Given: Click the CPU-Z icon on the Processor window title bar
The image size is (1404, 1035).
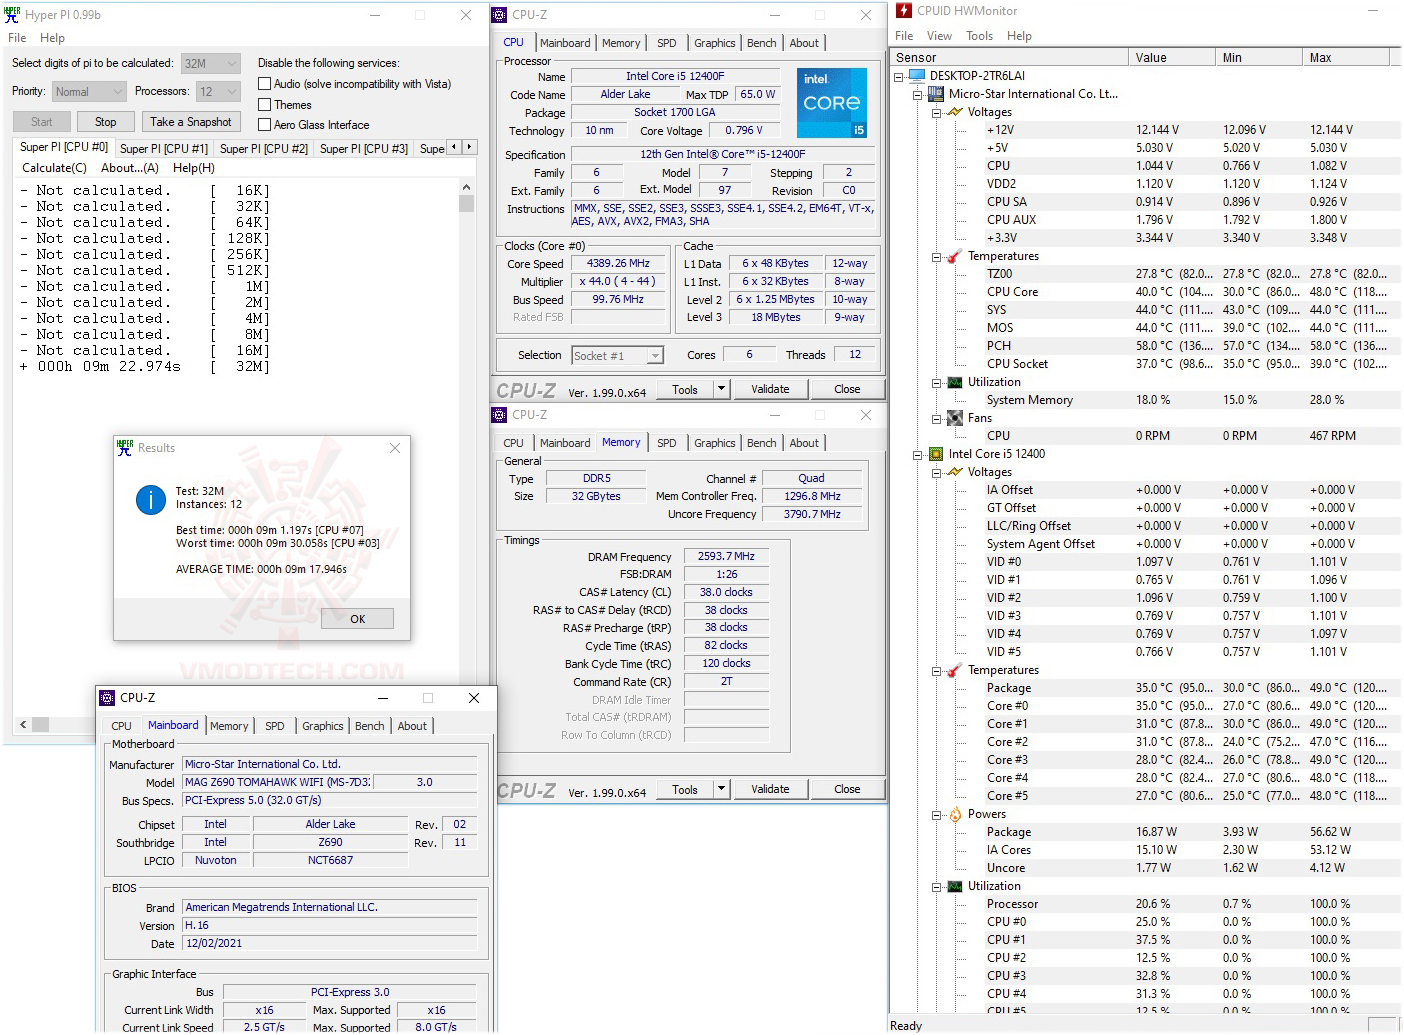Looking at the screenshot, I should (499, 15).
